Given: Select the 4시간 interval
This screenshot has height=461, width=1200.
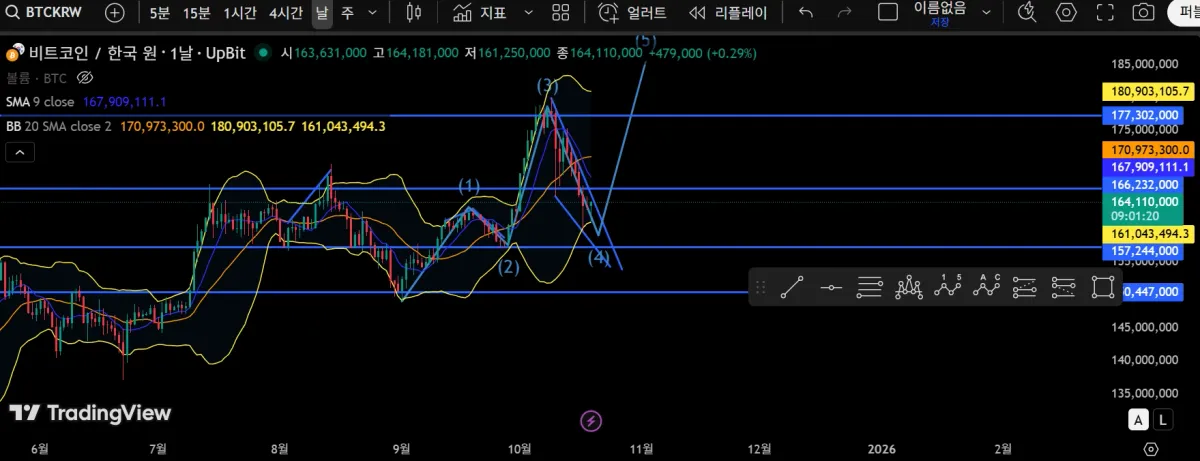Looking at the screenshot, I should point(286,13).
